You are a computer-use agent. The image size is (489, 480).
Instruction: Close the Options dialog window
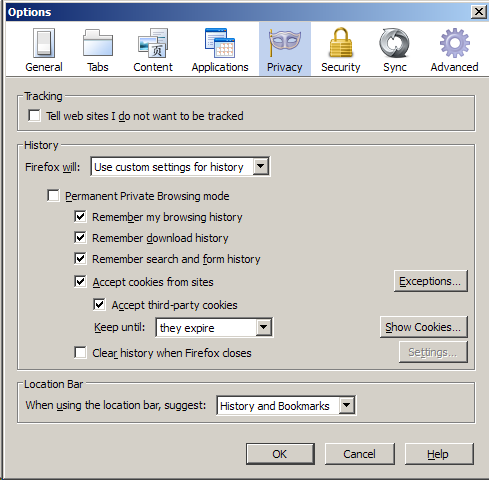point(479,12)
